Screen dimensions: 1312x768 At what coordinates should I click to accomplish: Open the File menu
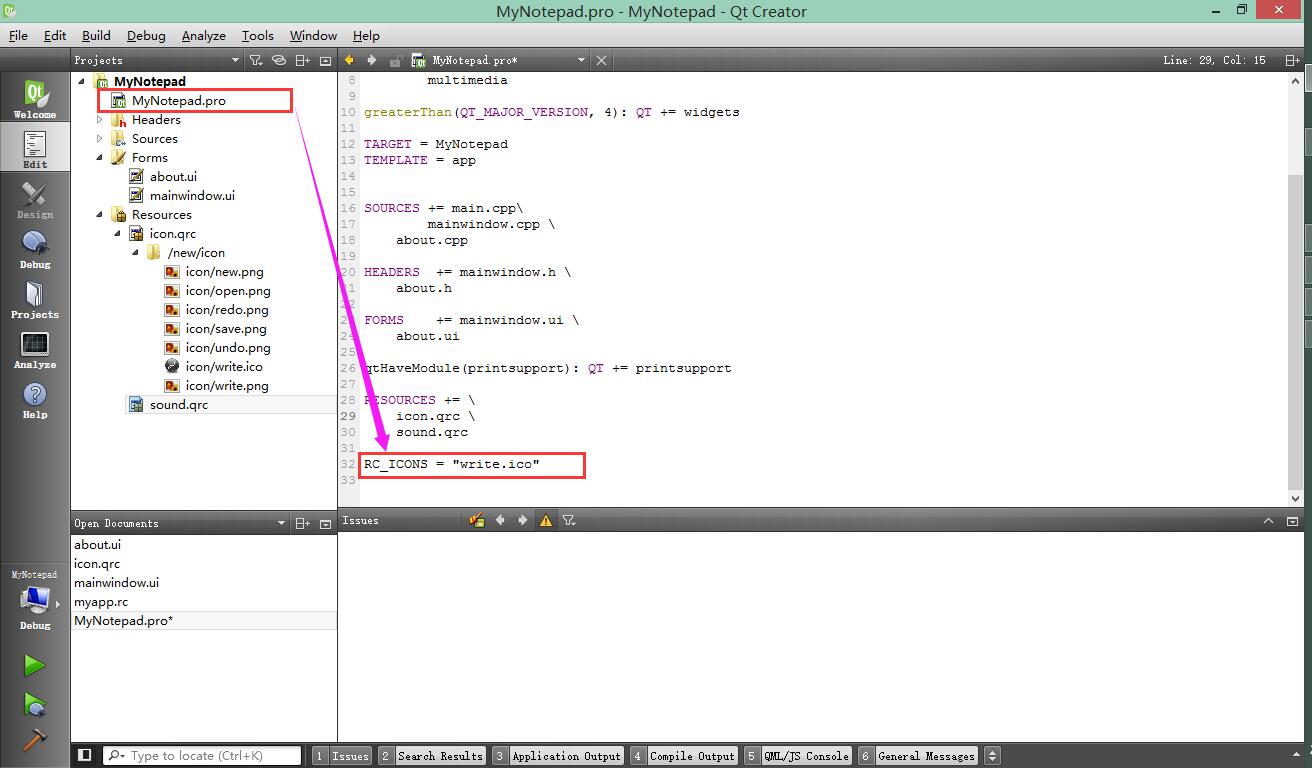click(18, 35)
